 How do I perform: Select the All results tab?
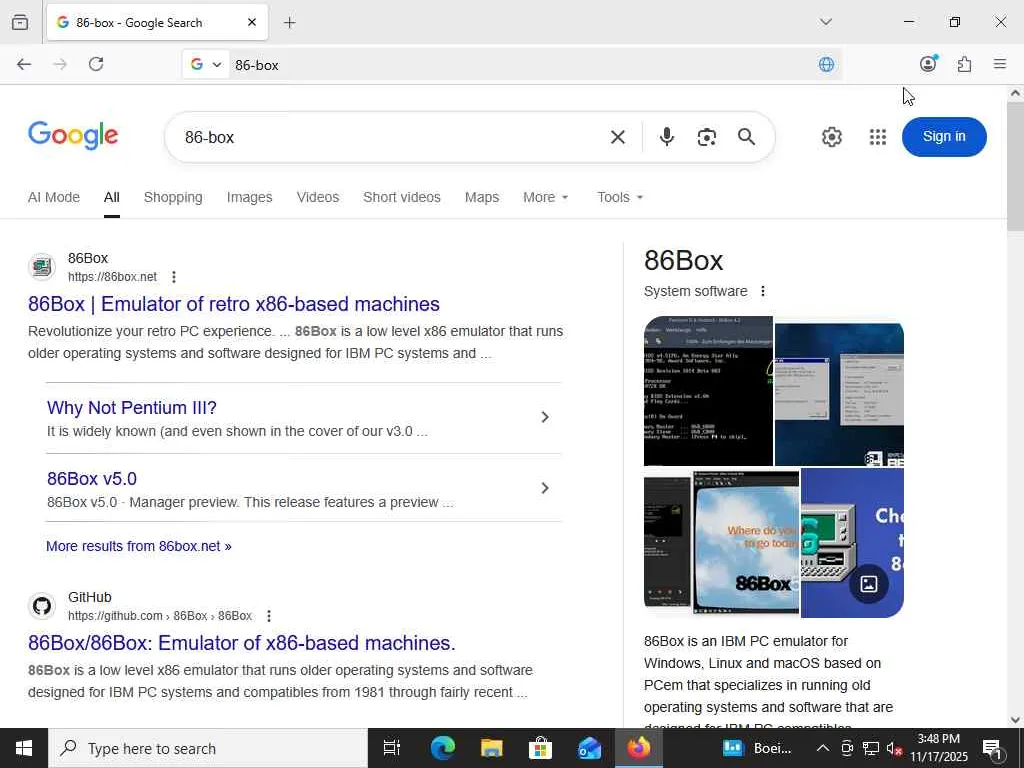click(x=112, y=197)
